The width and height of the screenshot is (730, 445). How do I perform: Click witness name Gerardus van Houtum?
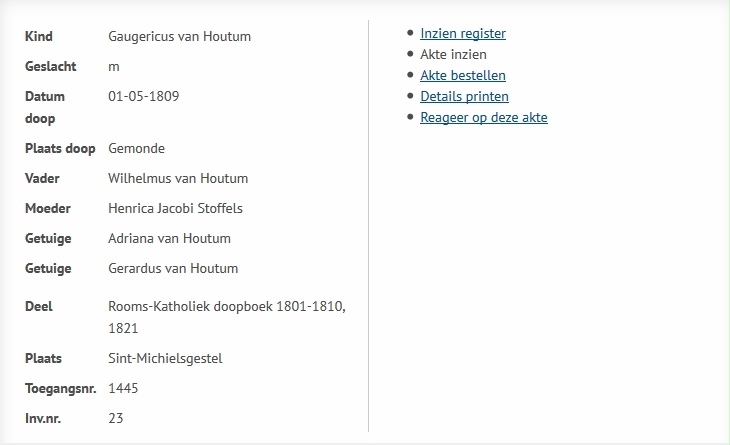pos(173,269)
